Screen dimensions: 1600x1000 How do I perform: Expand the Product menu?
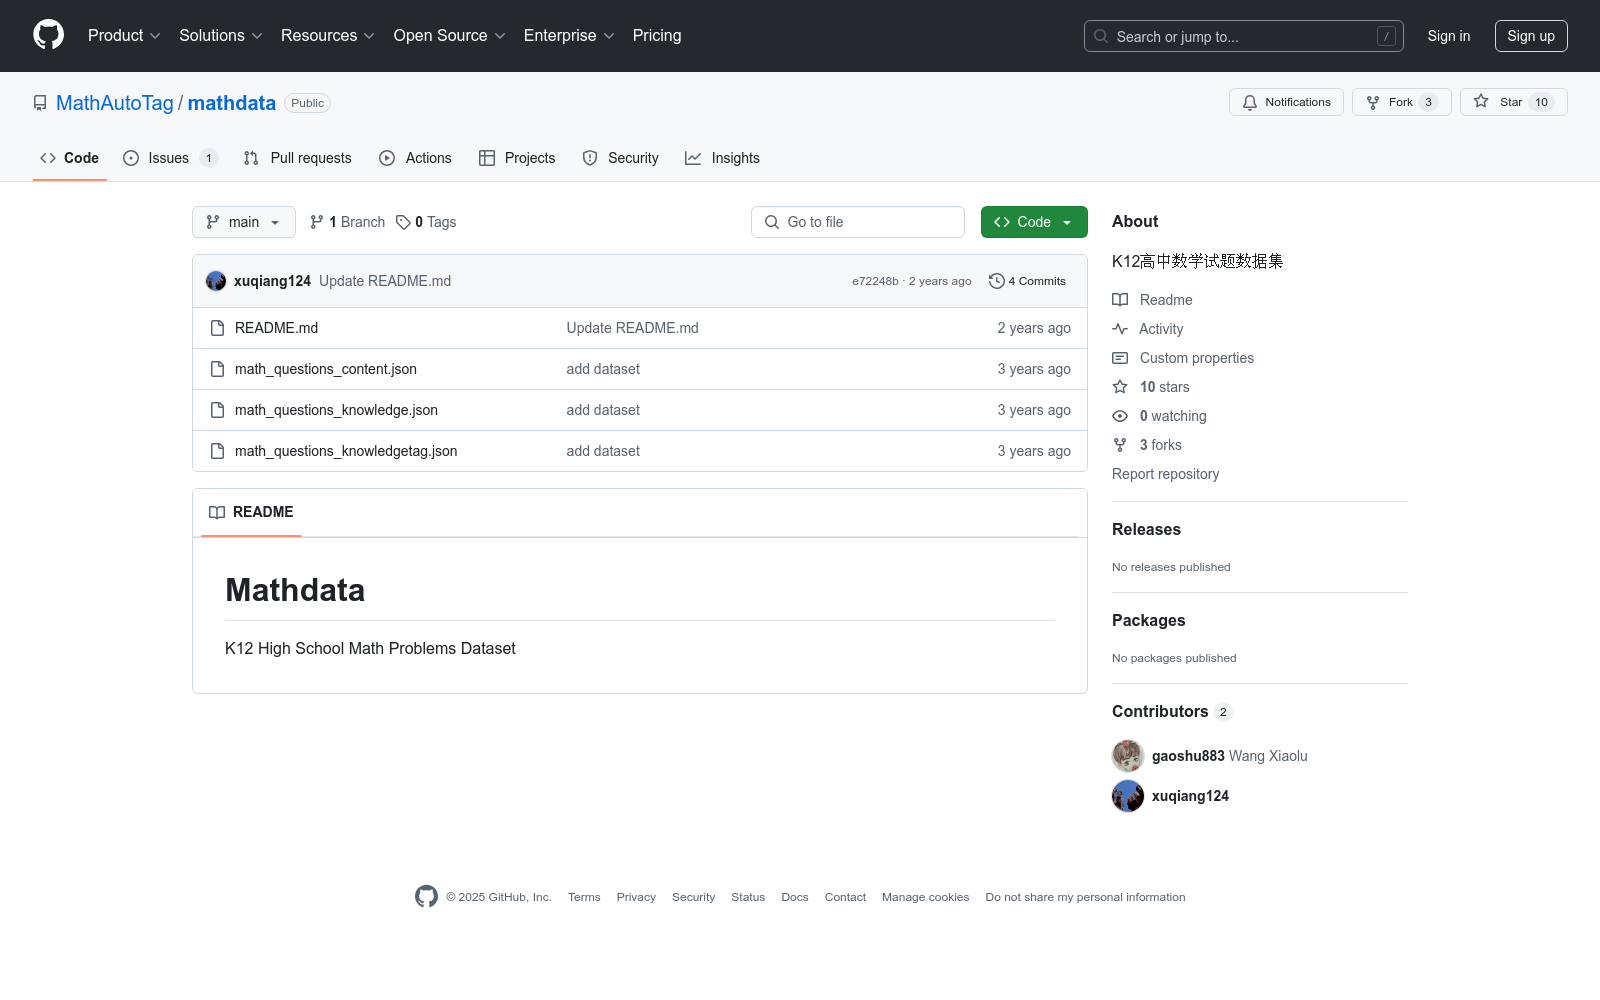pyautogui.click(x=124, y=35)
